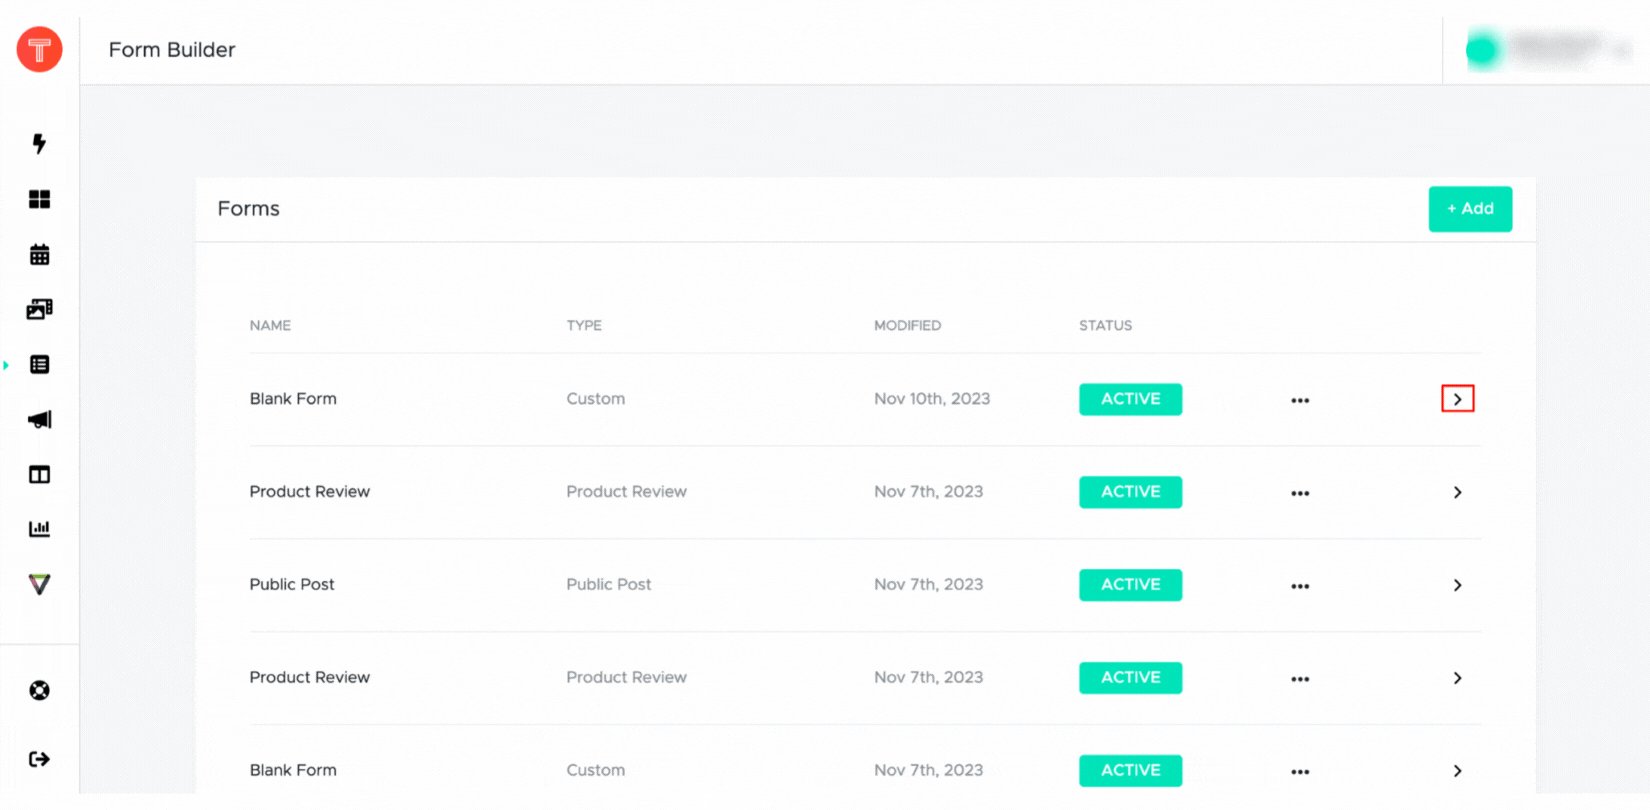The width and height of the screenshot is (1650, 810).
Task: Select the Blank Form name modified Nov 10th
Action: click(293, 398)
